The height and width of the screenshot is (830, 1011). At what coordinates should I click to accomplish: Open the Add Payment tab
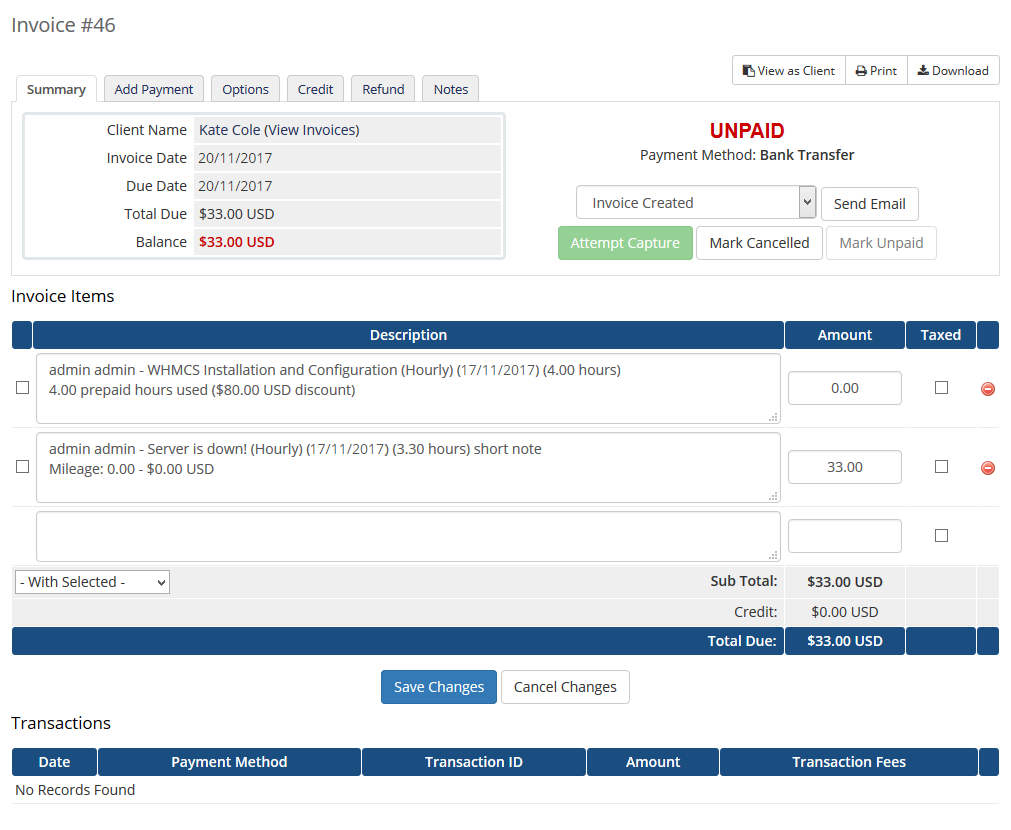click(x=153, y=89)
